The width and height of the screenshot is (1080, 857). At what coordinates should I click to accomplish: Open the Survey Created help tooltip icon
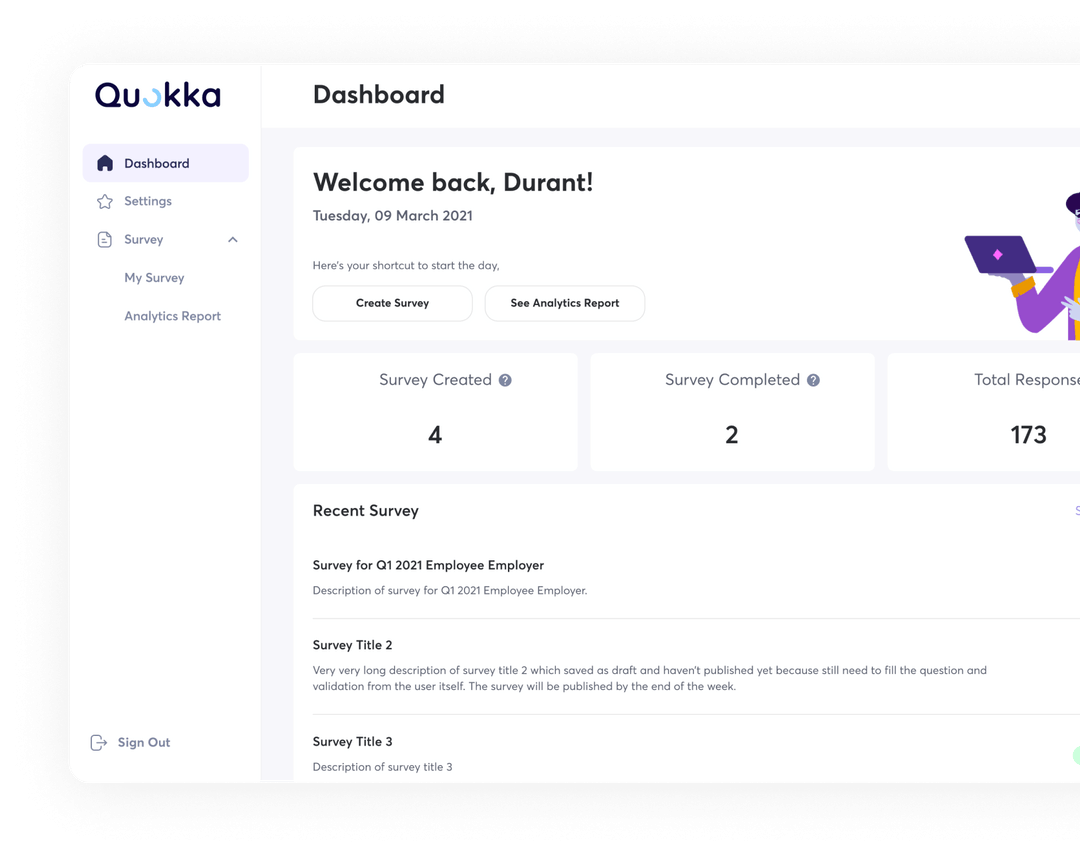(x=504, y=380)
